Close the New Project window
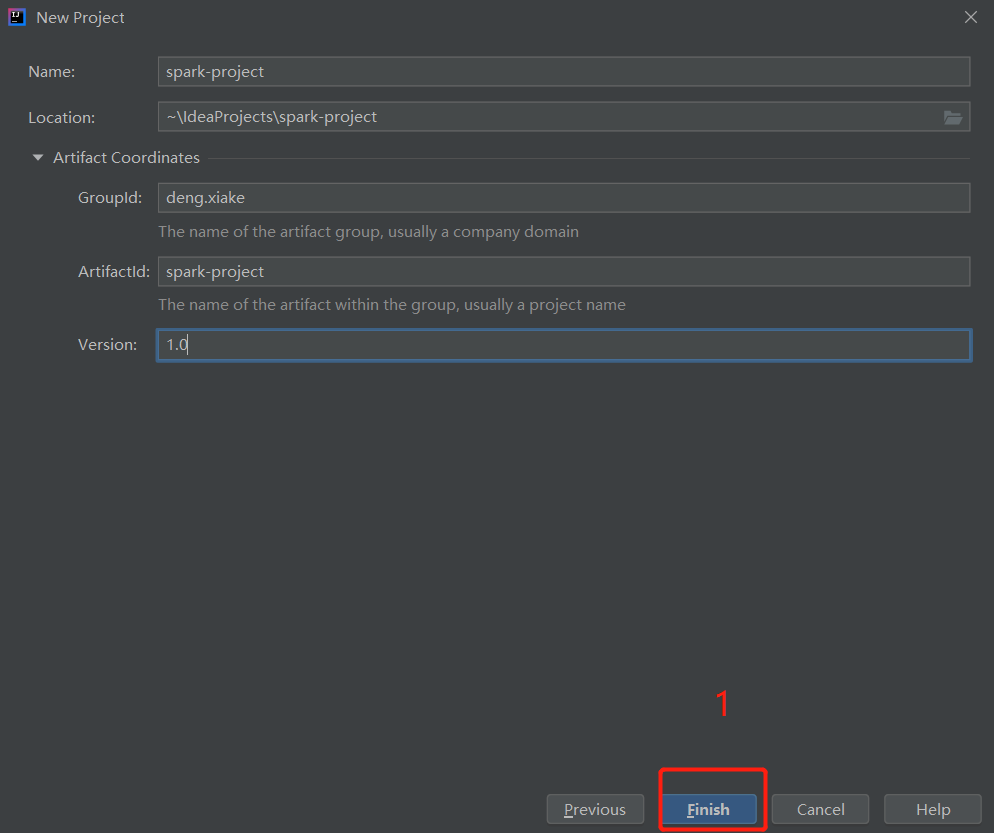This screenshot has width=994, height=833. point(971,17)
